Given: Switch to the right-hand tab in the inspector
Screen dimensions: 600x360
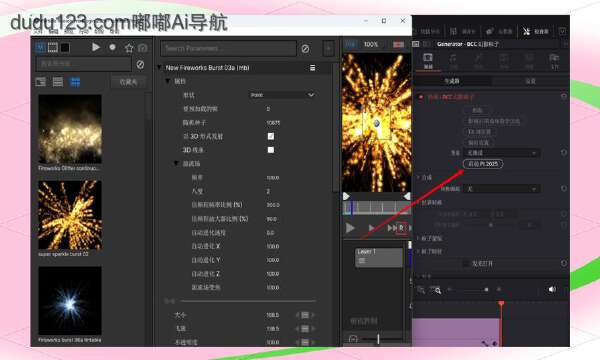Looking at the screenshot, I should (530, 81).
